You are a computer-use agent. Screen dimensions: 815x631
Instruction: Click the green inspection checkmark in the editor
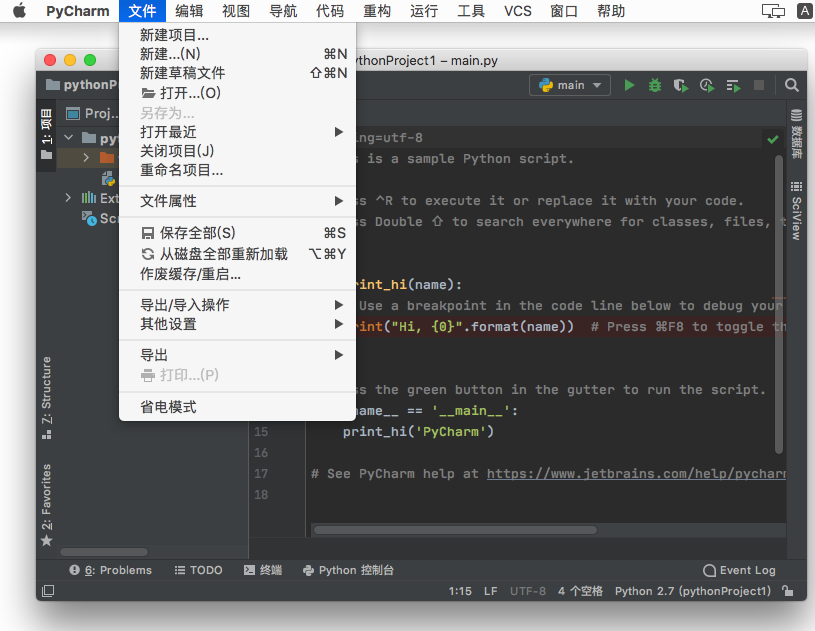(773, 139)
